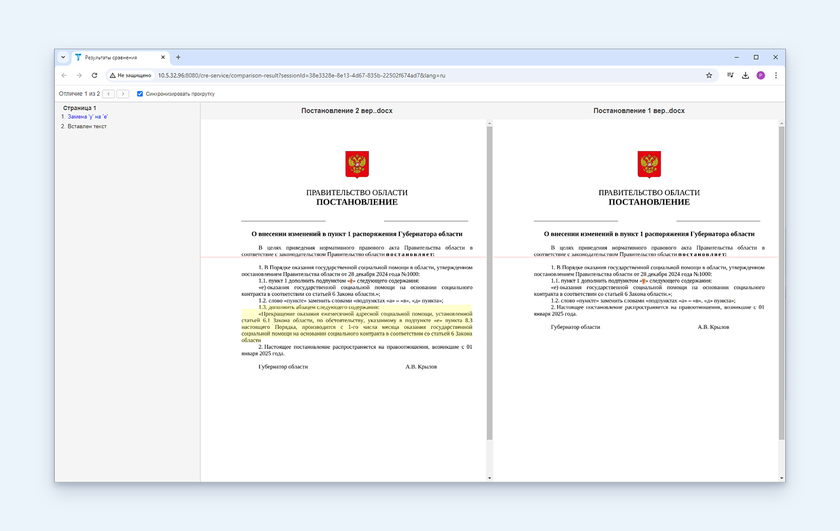Reload the comparison results page
Screen dimensions: 840x531
94,75
